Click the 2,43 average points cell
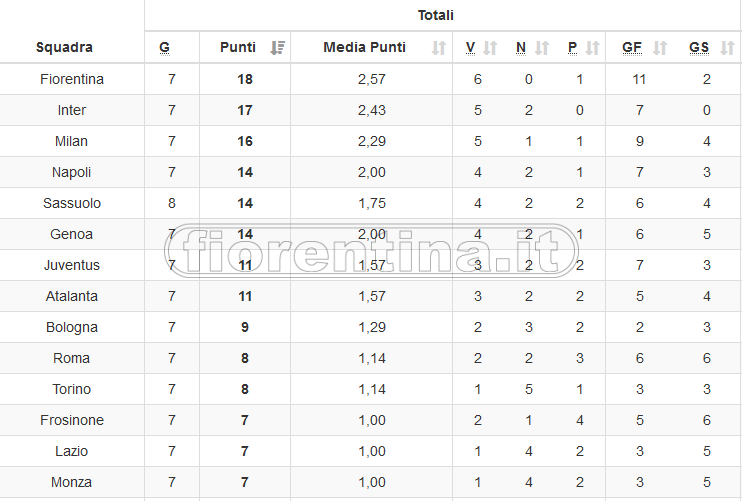This screenshot has width=742, height=501. pos(371,110)
